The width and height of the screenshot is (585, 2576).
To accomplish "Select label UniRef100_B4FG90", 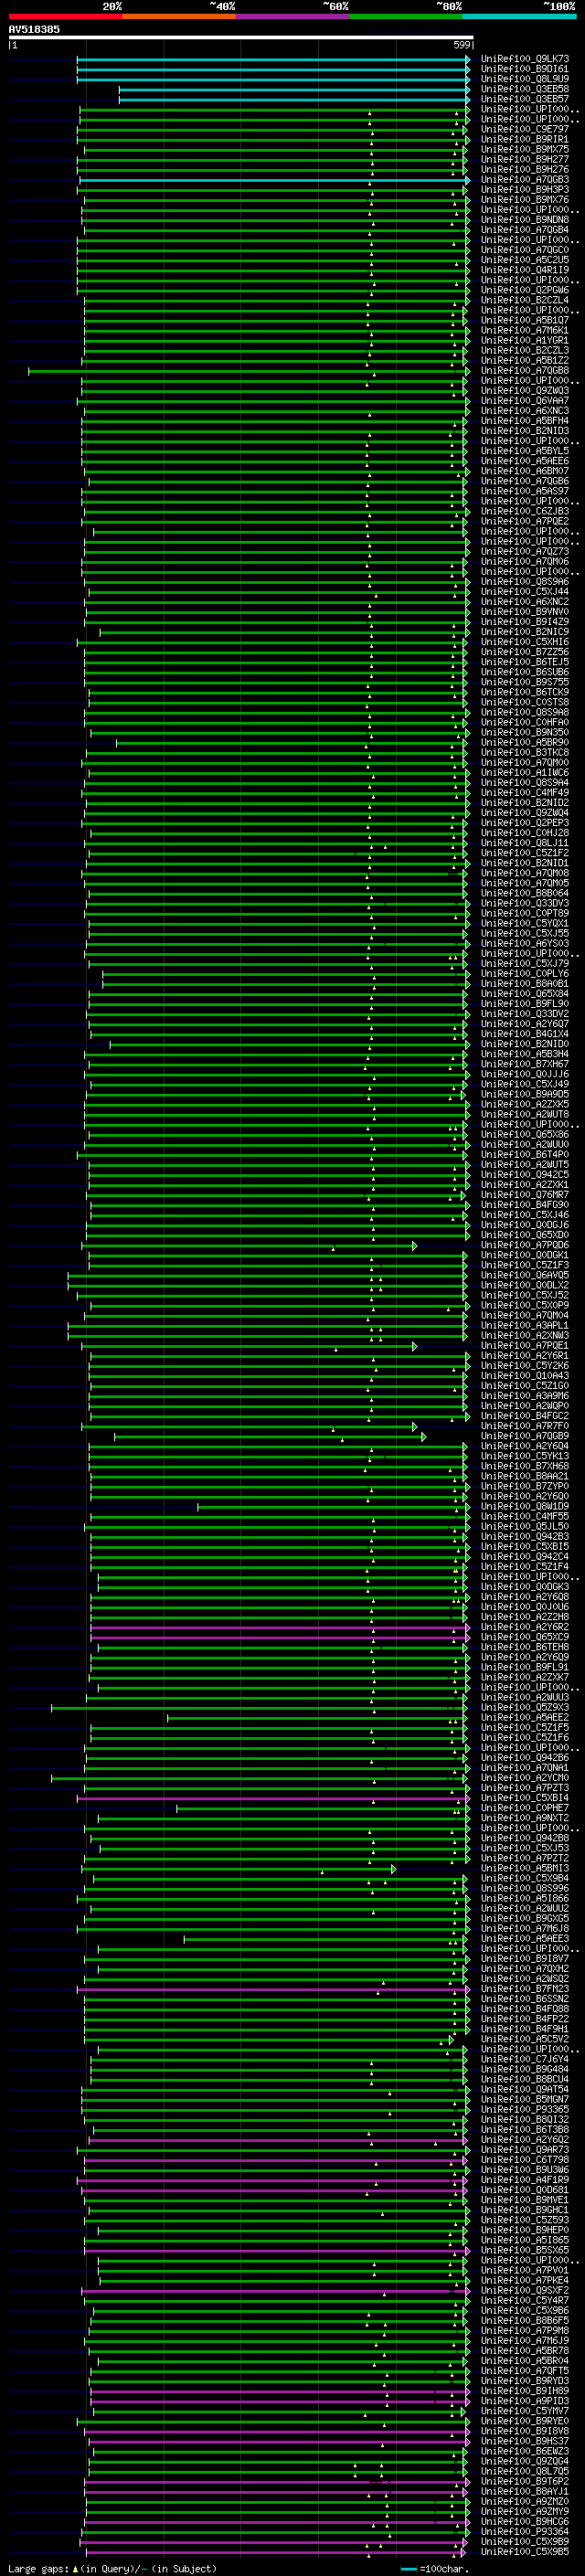I will (524, 1204).
